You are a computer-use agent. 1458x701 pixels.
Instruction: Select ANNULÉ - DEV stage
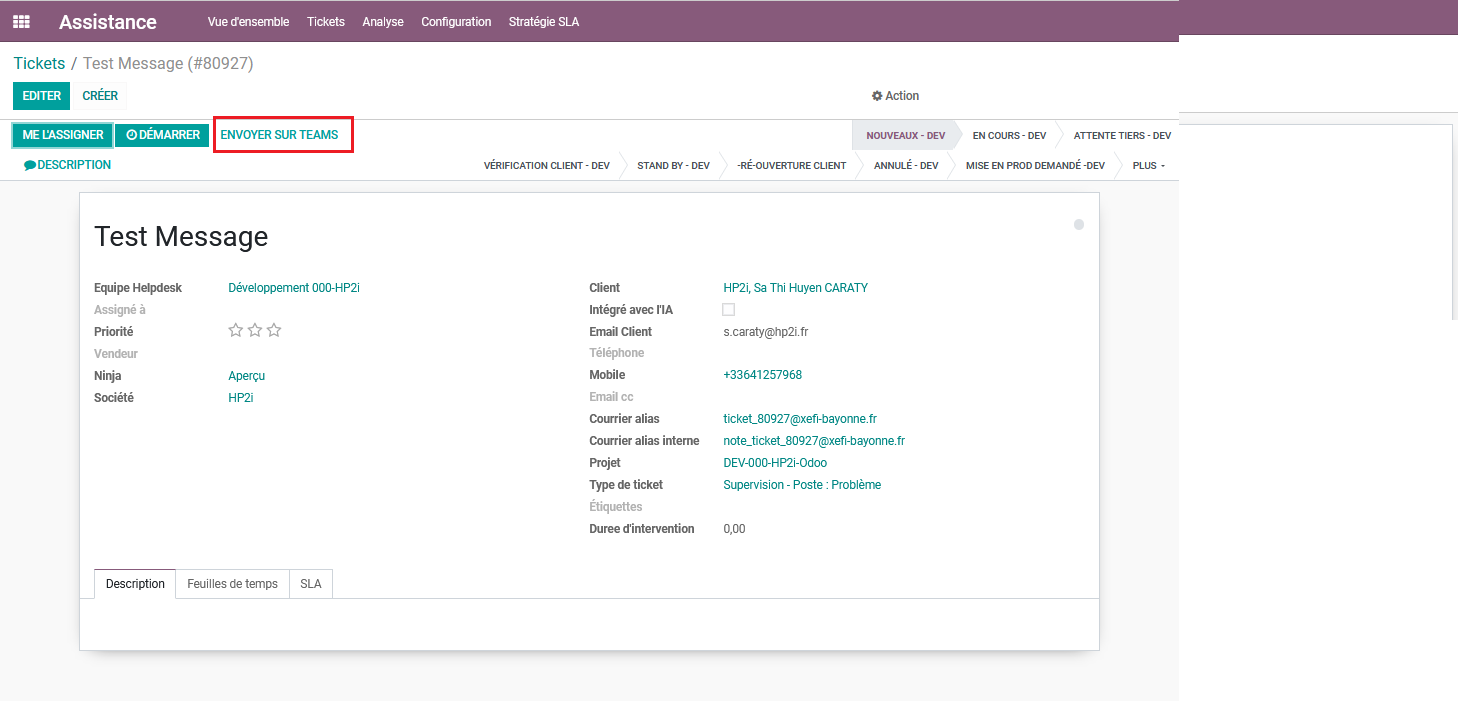[907, 166]
